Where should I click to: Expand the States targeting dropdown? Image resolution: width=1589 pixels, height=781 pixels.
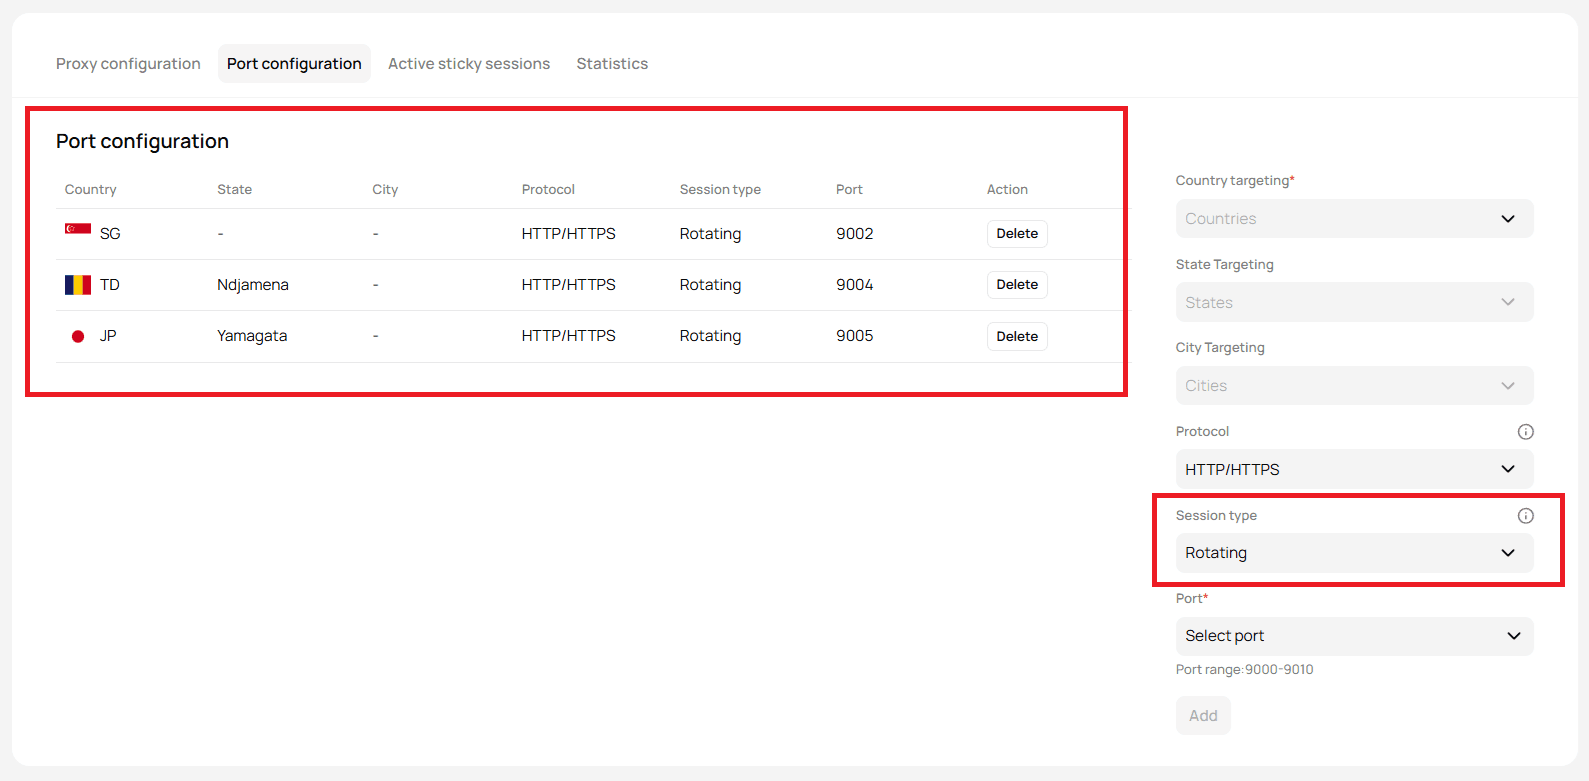pos(1353,302)
